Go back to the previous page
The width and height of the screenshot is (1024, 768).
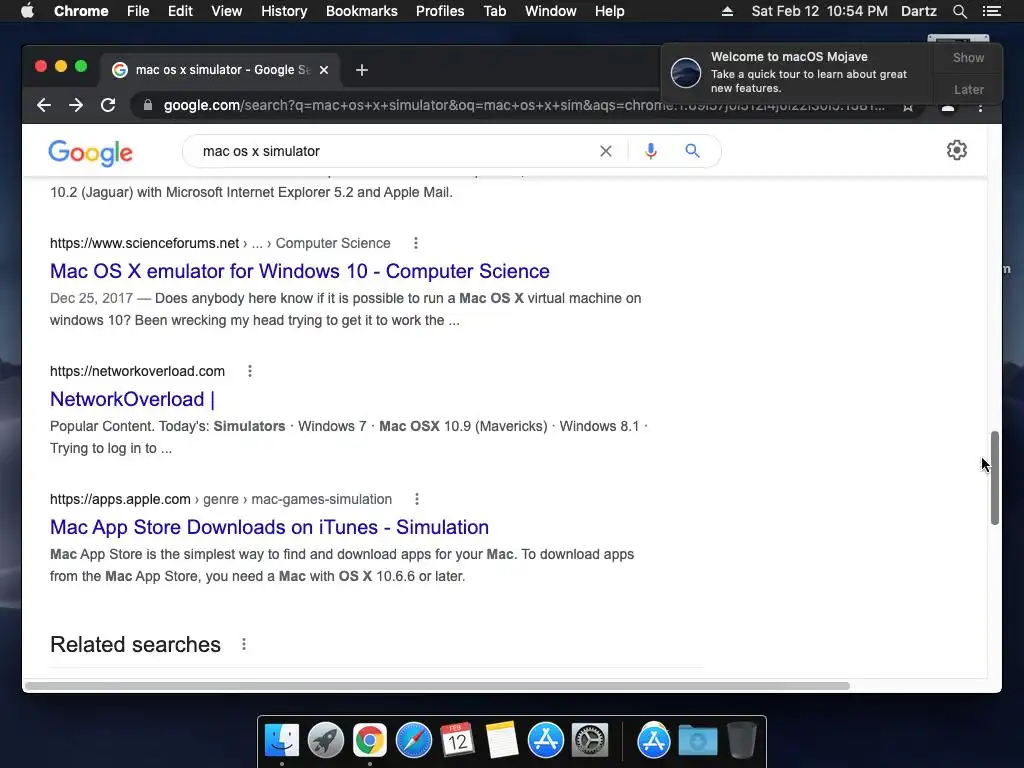click(x=44, y=105)
